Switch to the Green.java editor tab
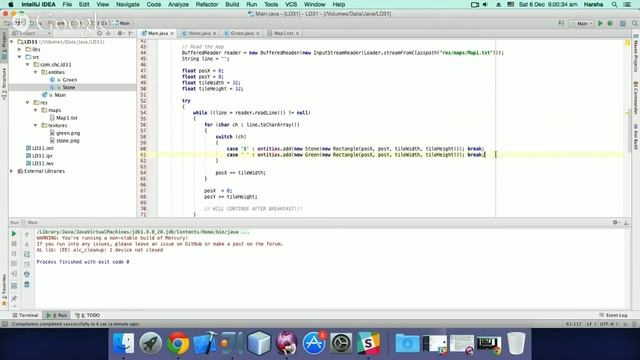 click(x=242, y=33)
